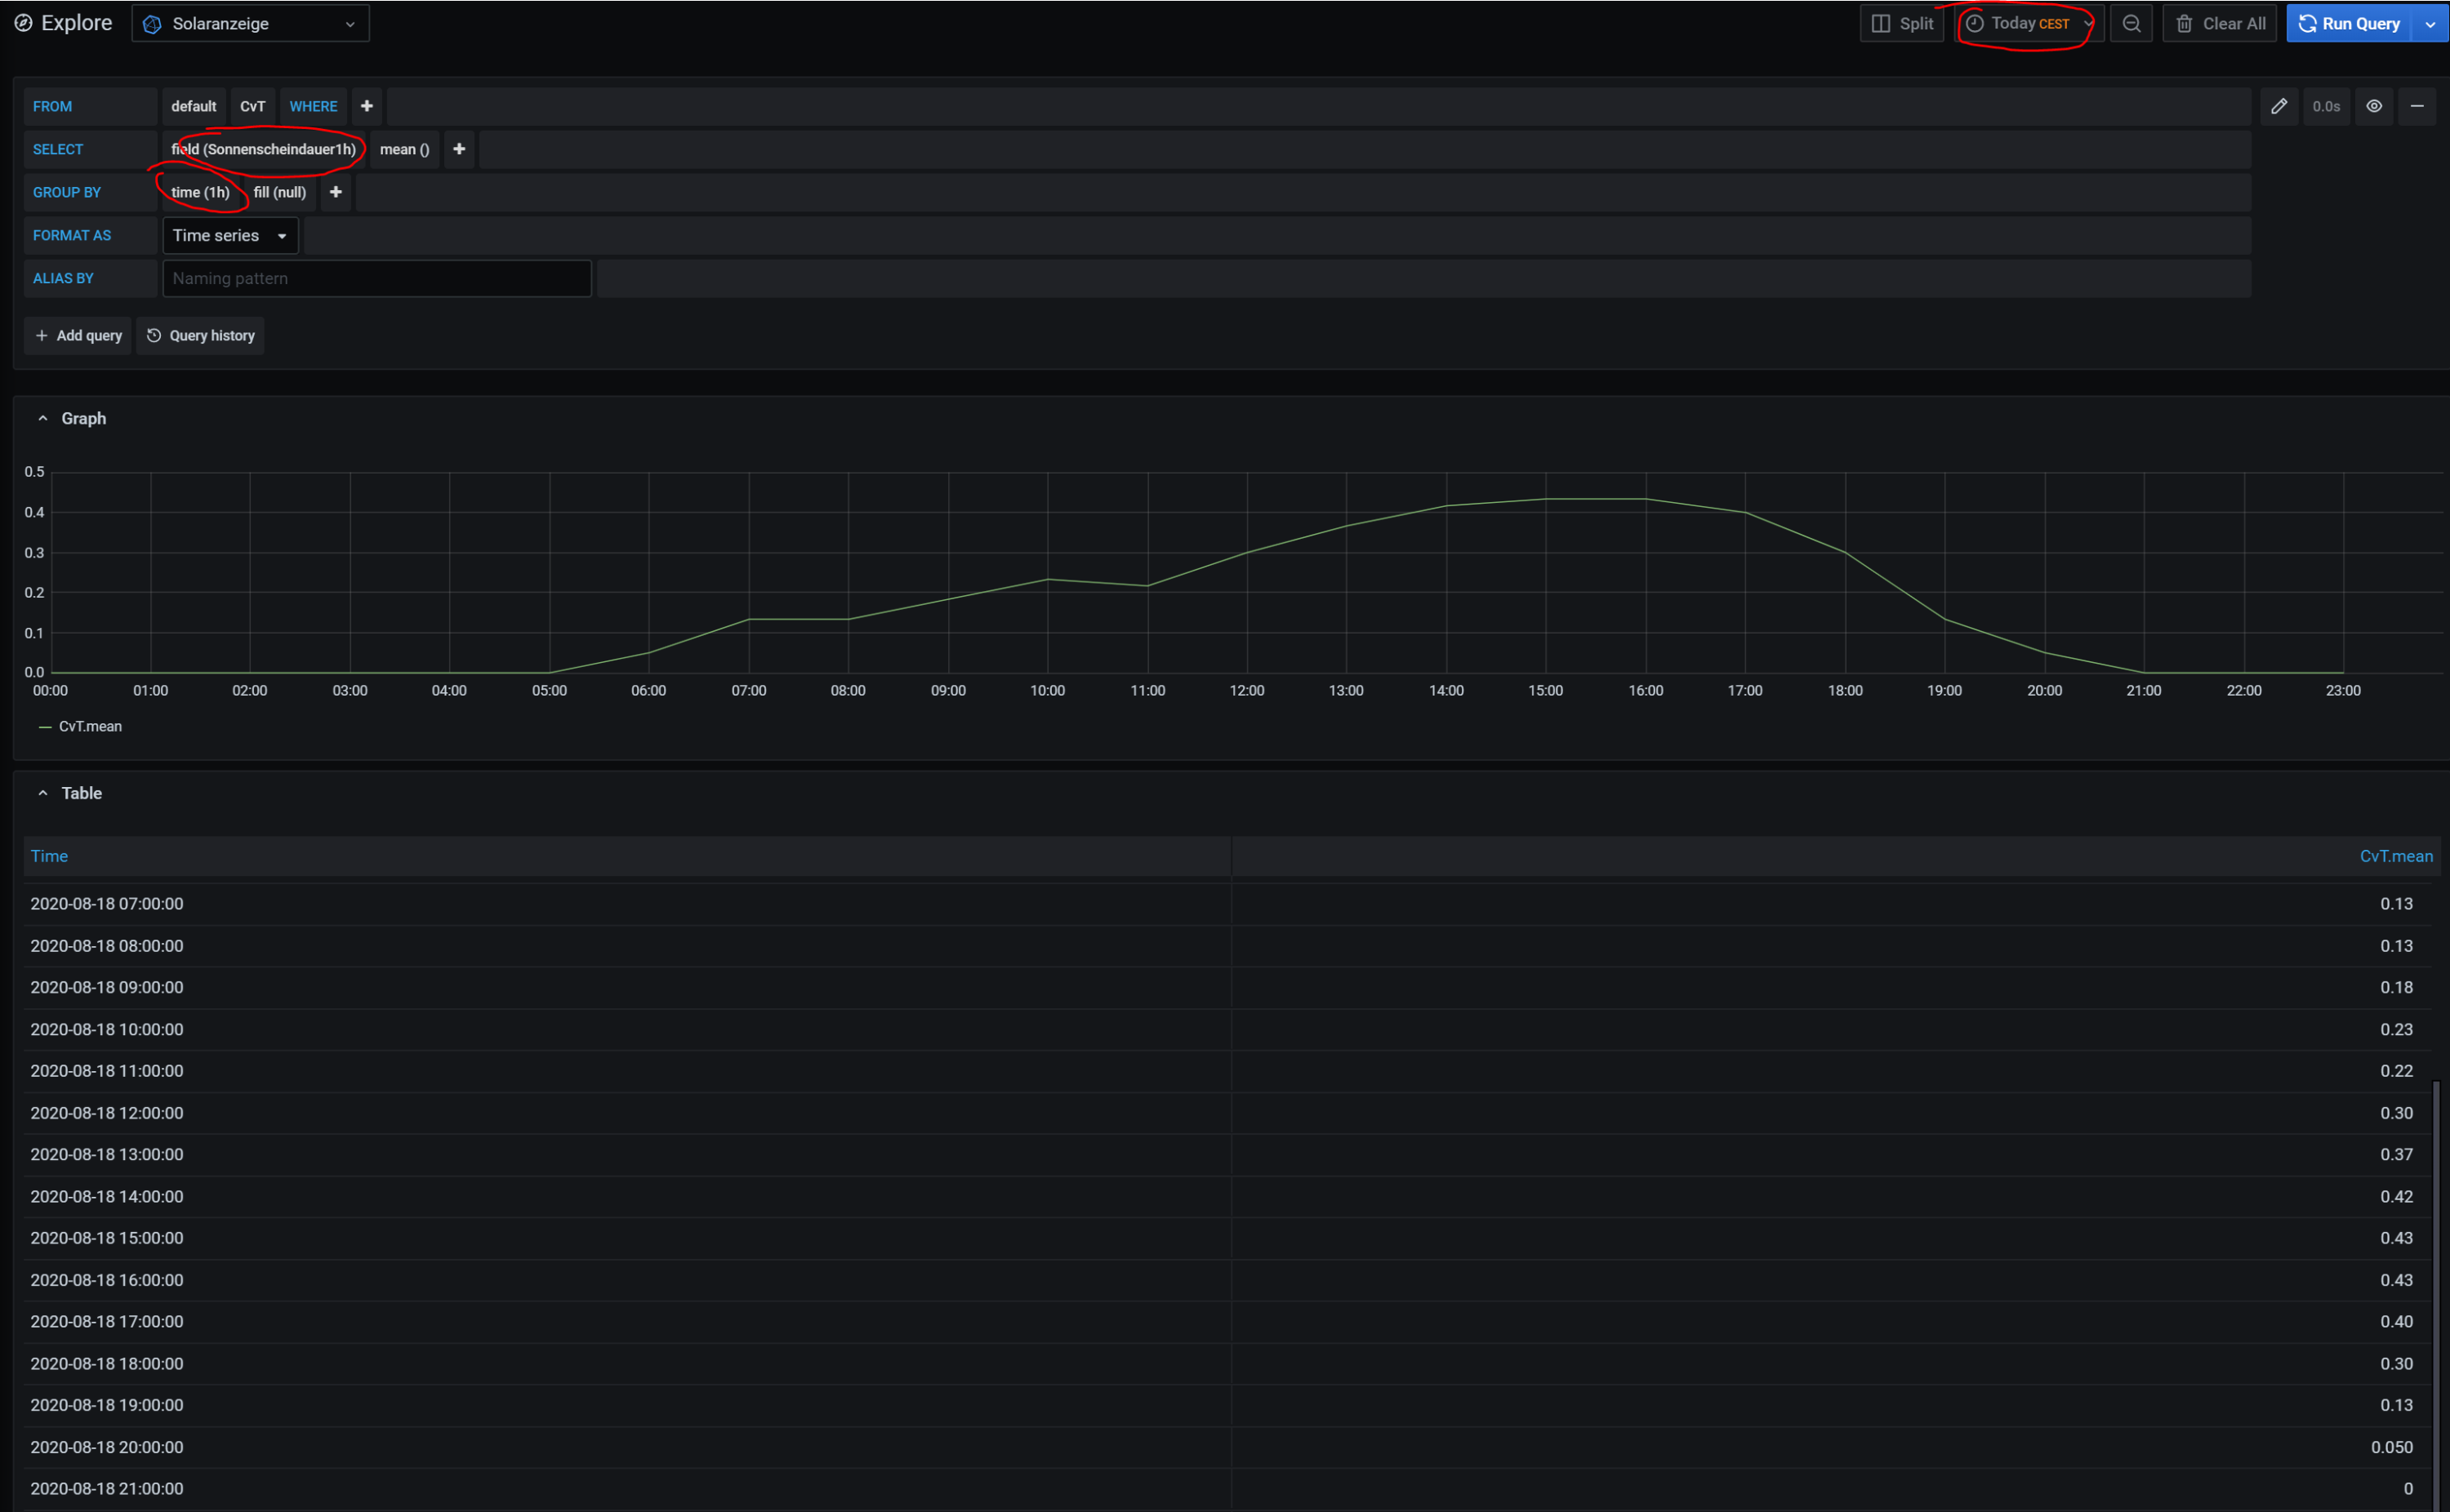Add a GROUP BY item with the plus icon after fill (null)

point(336,192)
